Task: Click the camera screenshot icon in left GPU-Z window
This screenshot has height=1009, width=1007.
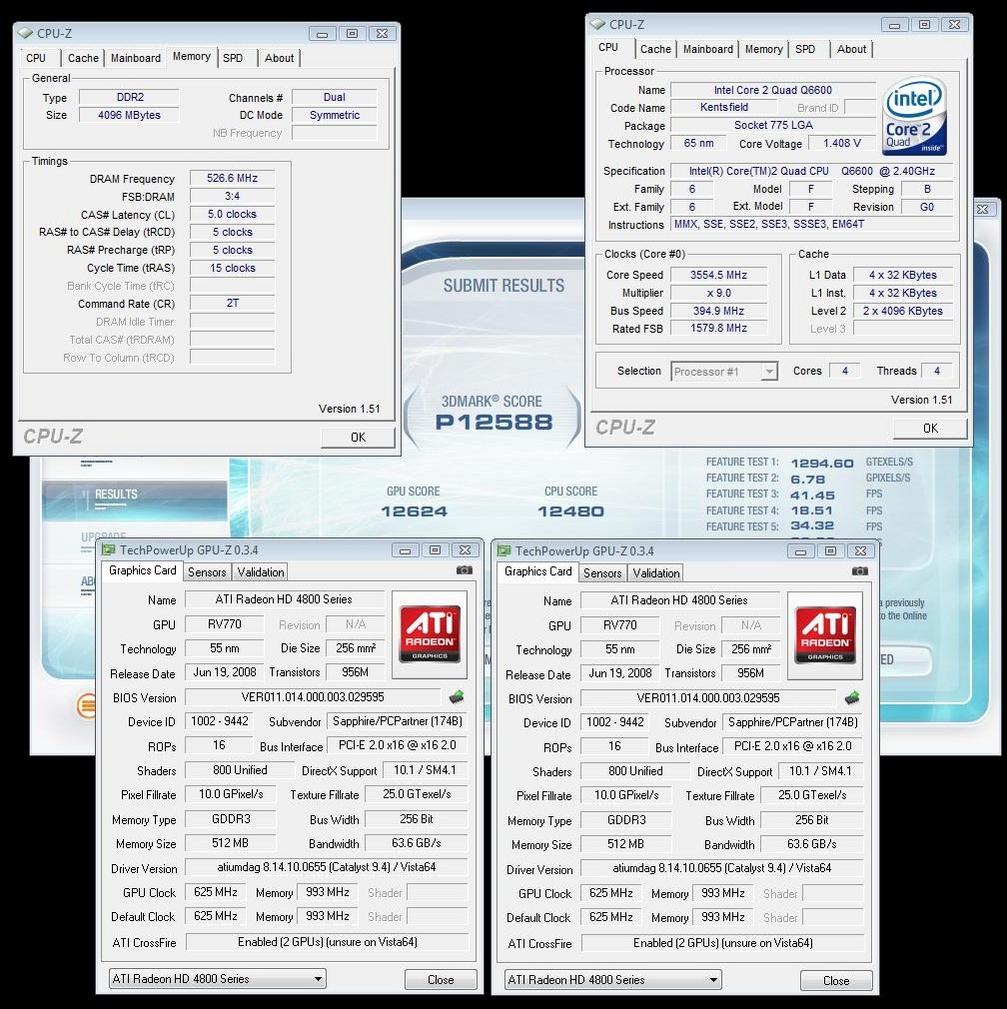Action: point(464,570)
